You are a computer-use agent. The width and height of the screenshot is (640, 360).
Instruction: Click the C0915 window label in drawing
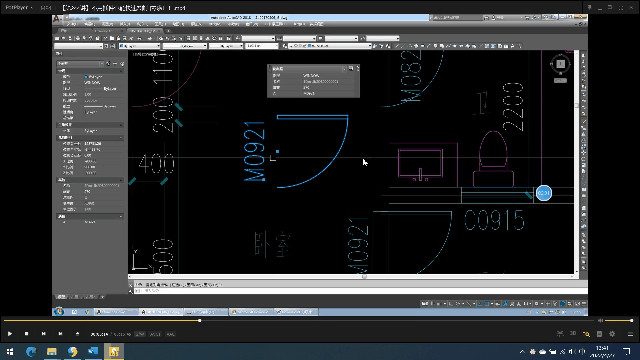(x=494, y=221)
